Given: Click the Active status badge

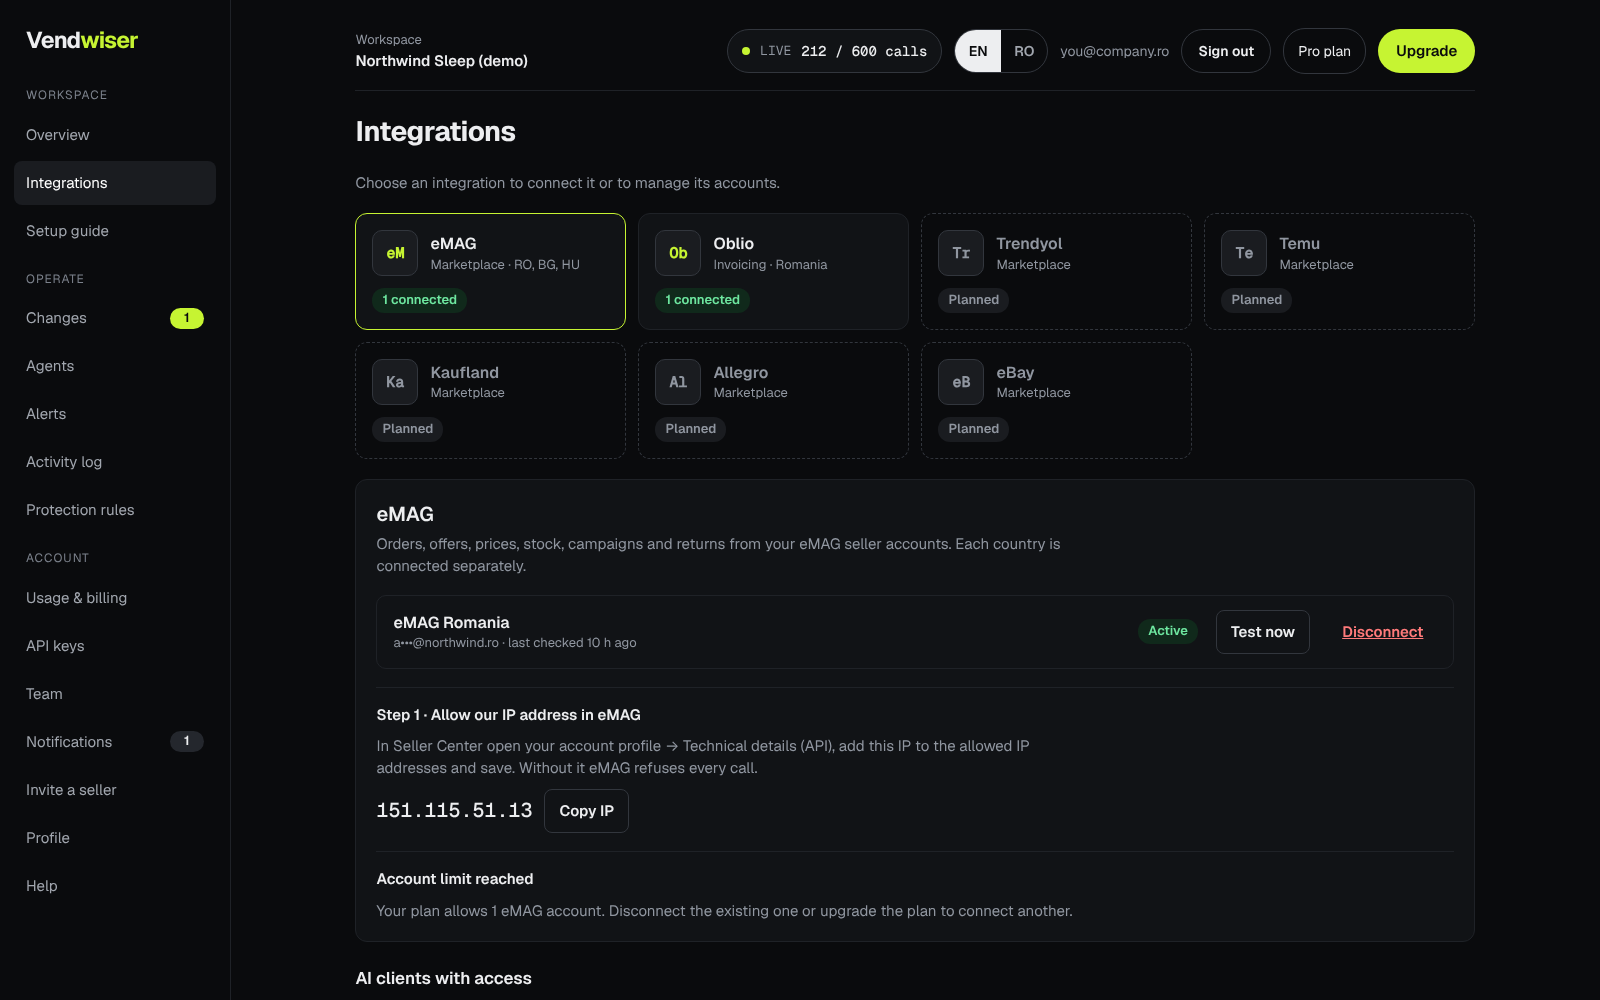Looking at the screenshot, I should pos(1167,631).
